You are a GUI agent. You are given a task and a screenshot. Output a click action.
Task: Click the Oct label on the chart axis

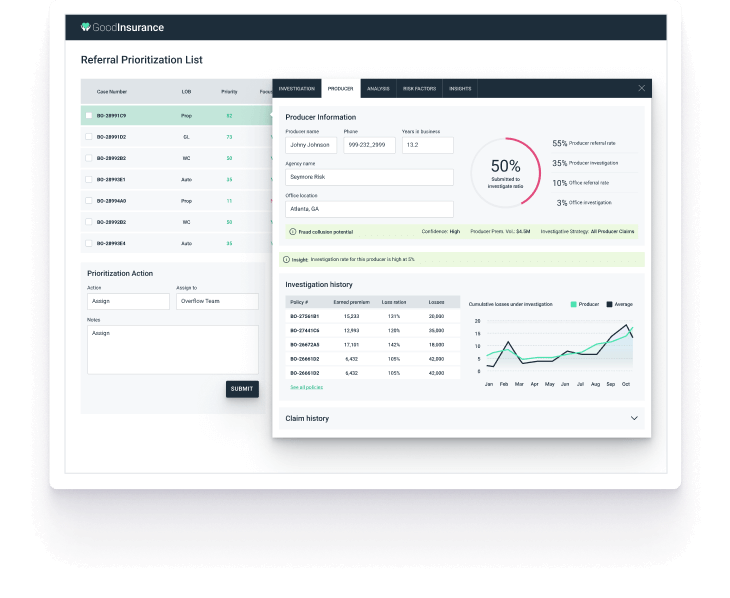click(626, 384)
